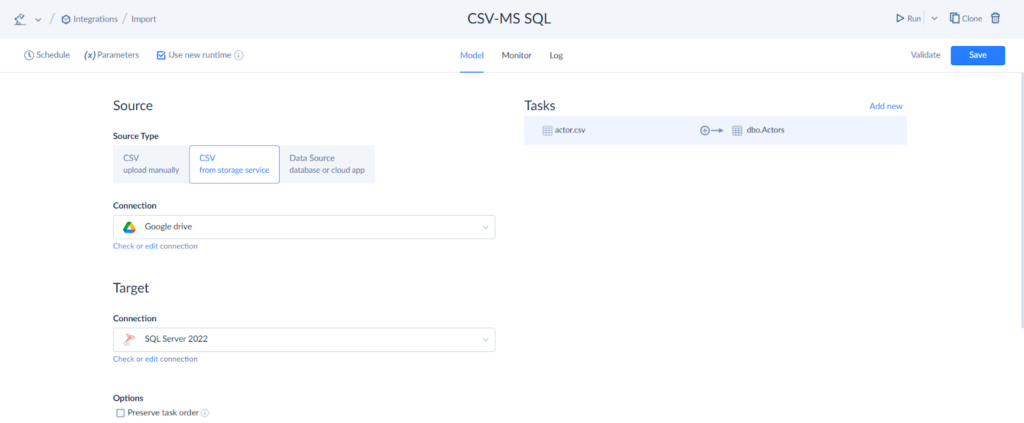Select Data Source database or cloud app
This screenshot has width=1024, height=423.
tap(325, 164)
